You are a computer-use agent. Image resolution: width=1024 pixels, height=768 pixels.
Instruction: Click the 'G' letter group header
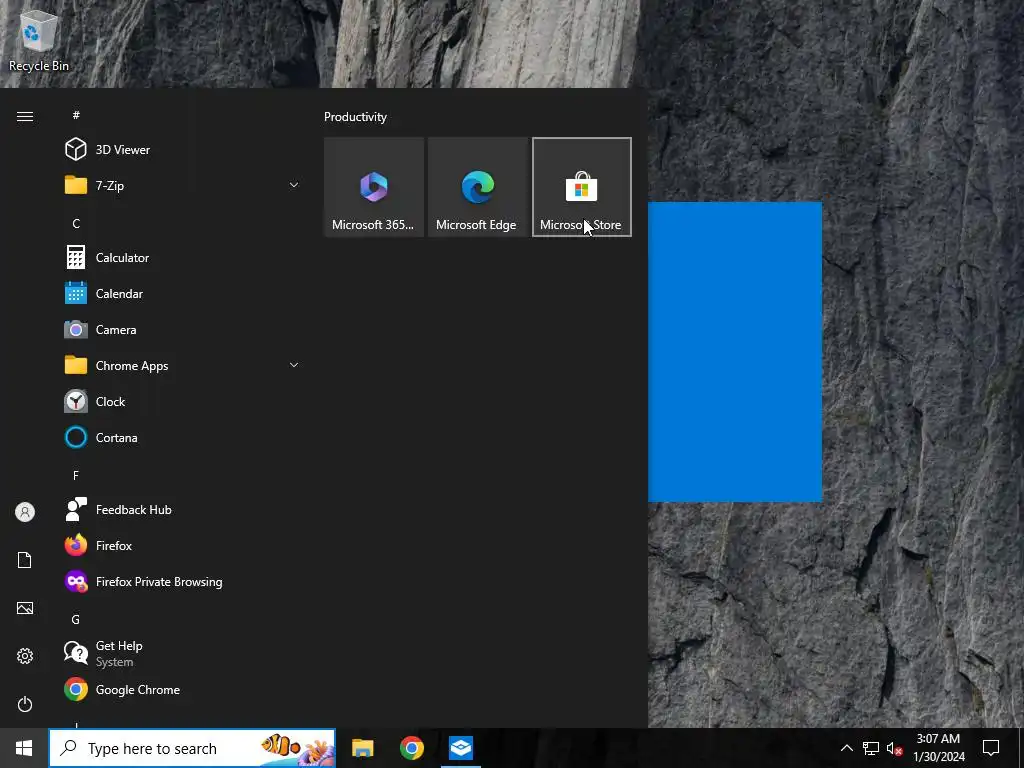[76, 619]
